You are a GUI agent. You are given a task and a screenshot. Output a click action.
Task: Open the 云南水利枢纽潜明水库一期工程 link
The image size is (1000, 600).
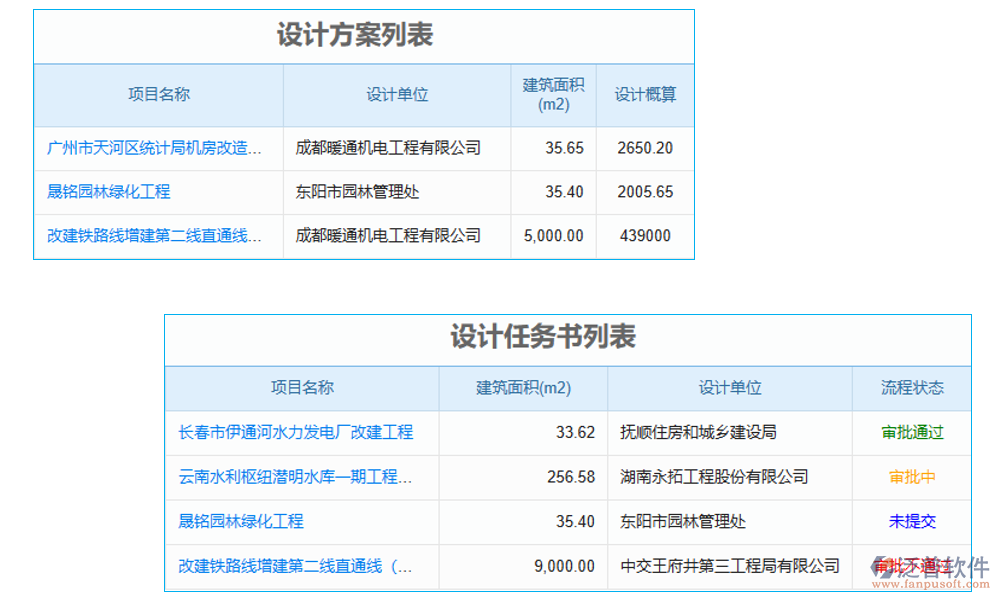[x=293, y=478]
